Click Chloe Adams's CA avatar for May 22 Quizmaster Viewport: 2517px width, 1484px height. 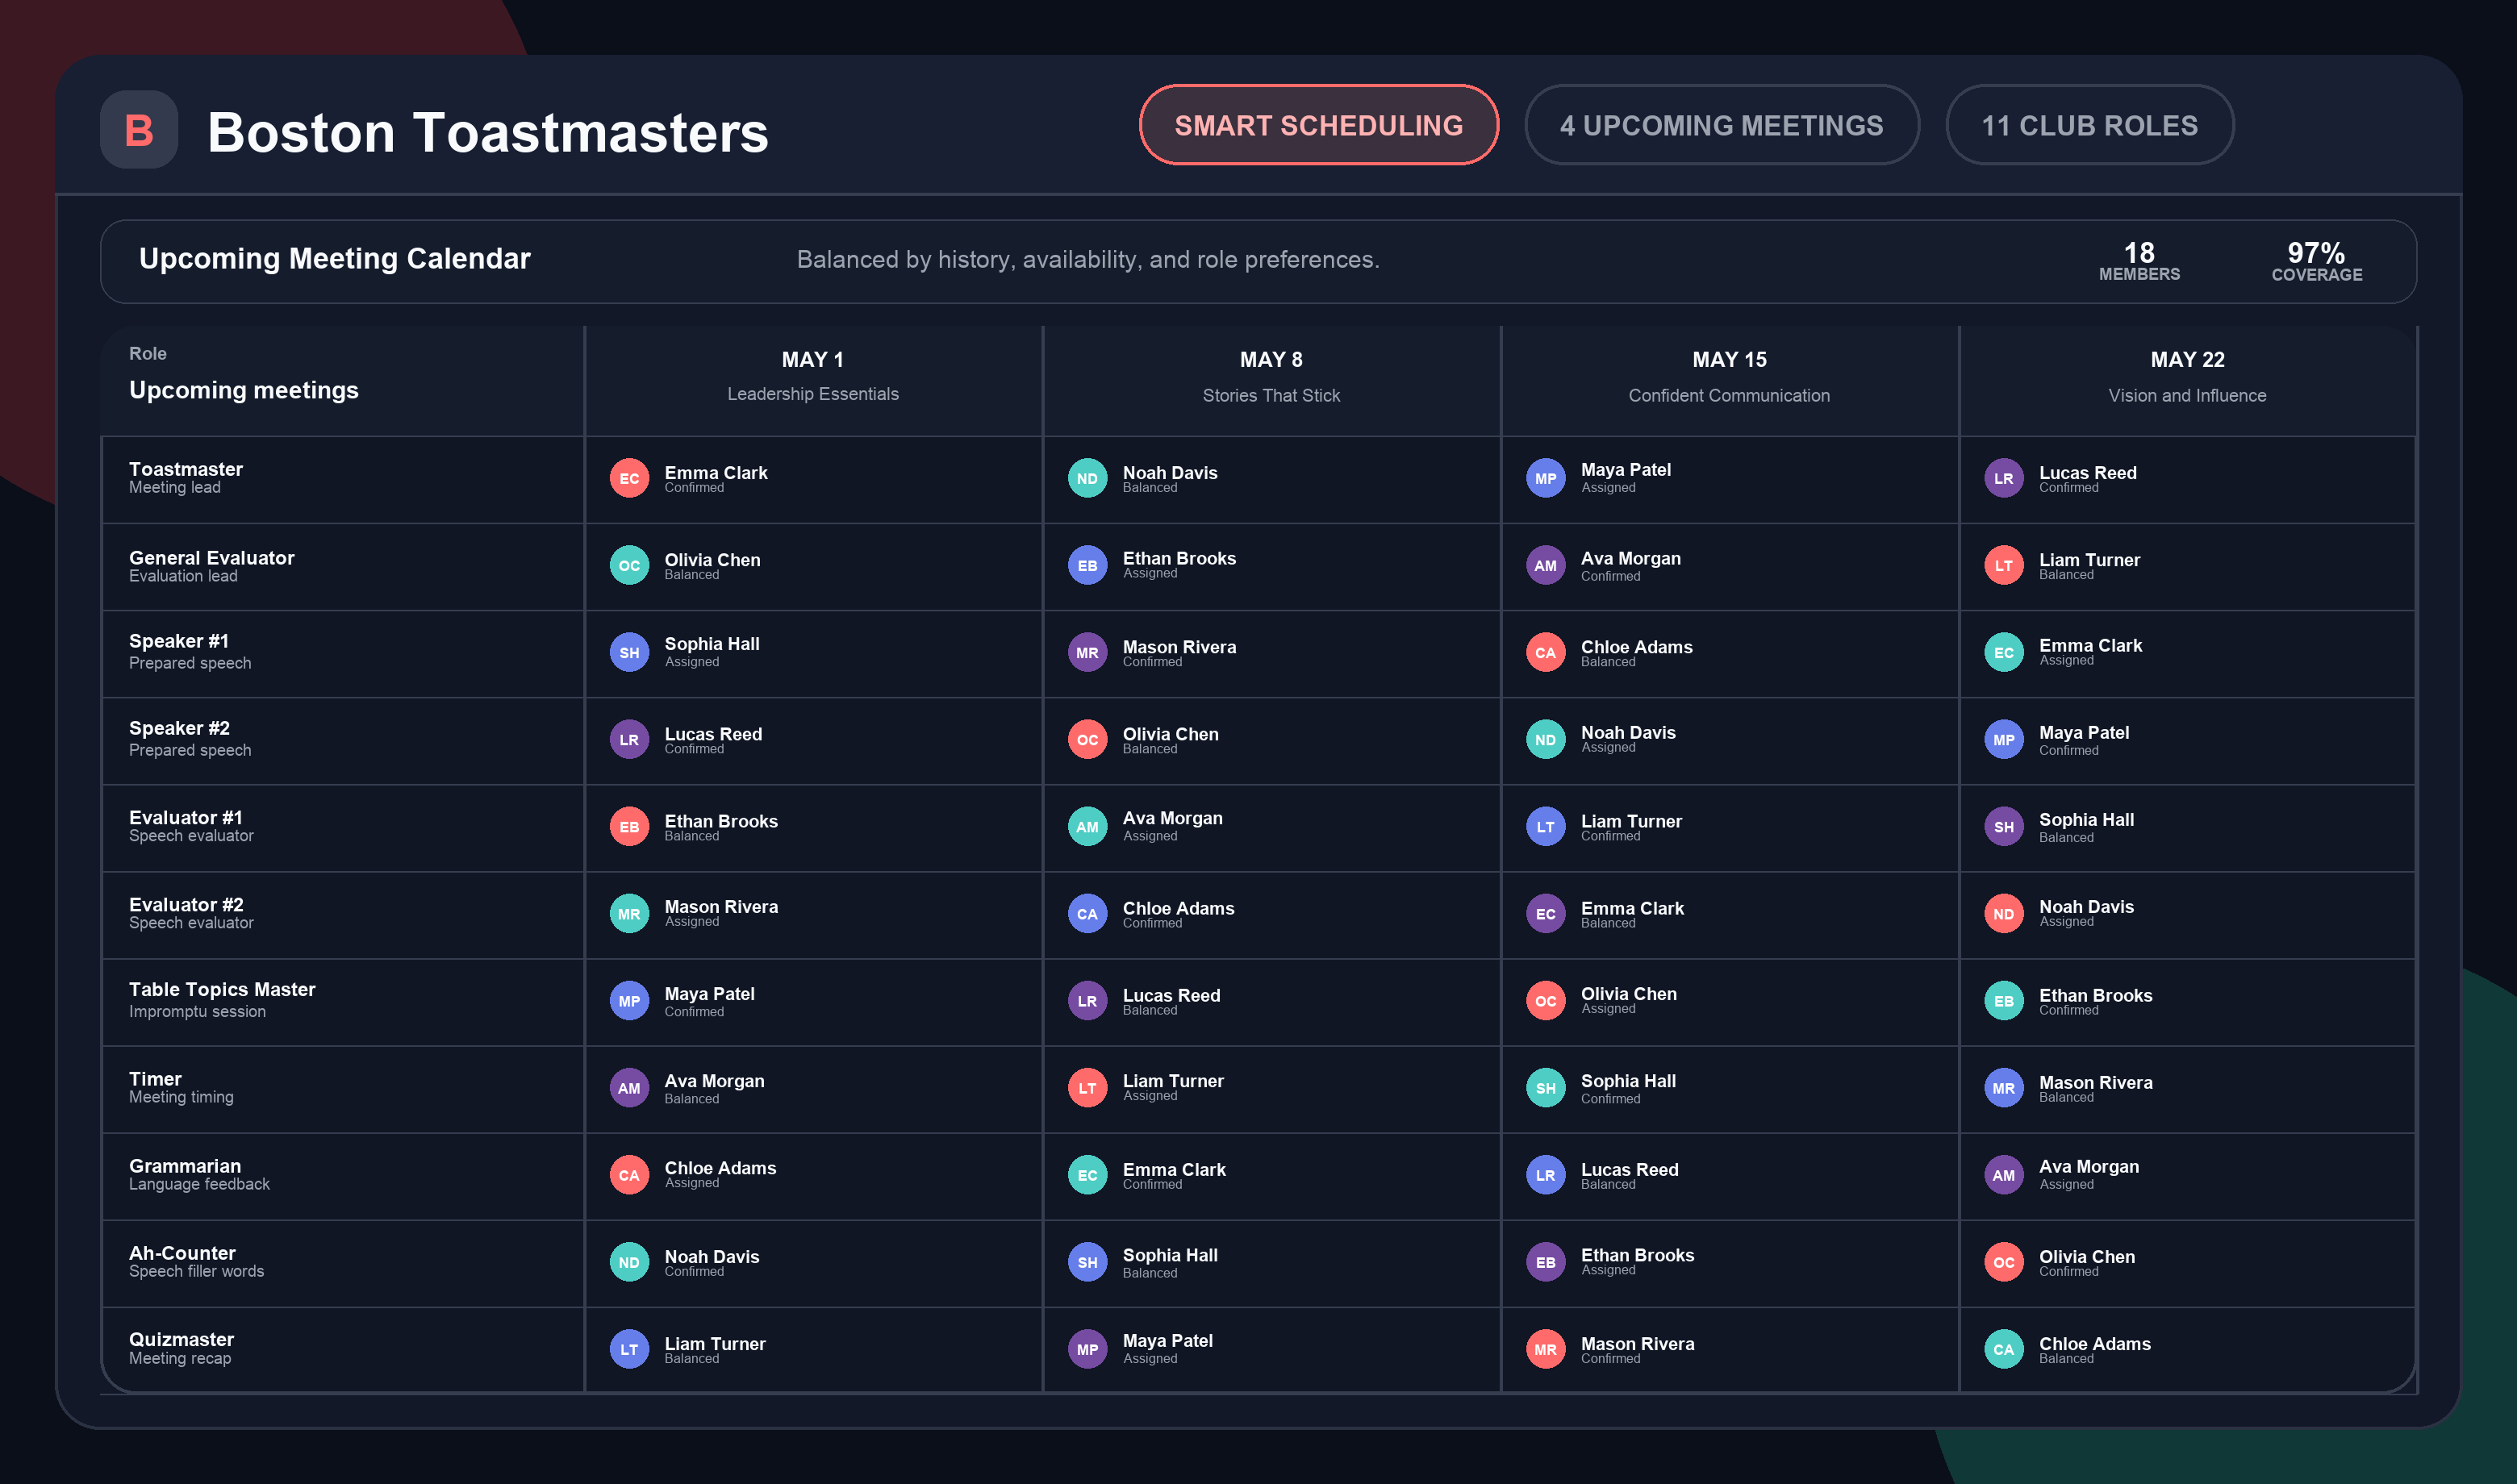coord(2003,1349)
